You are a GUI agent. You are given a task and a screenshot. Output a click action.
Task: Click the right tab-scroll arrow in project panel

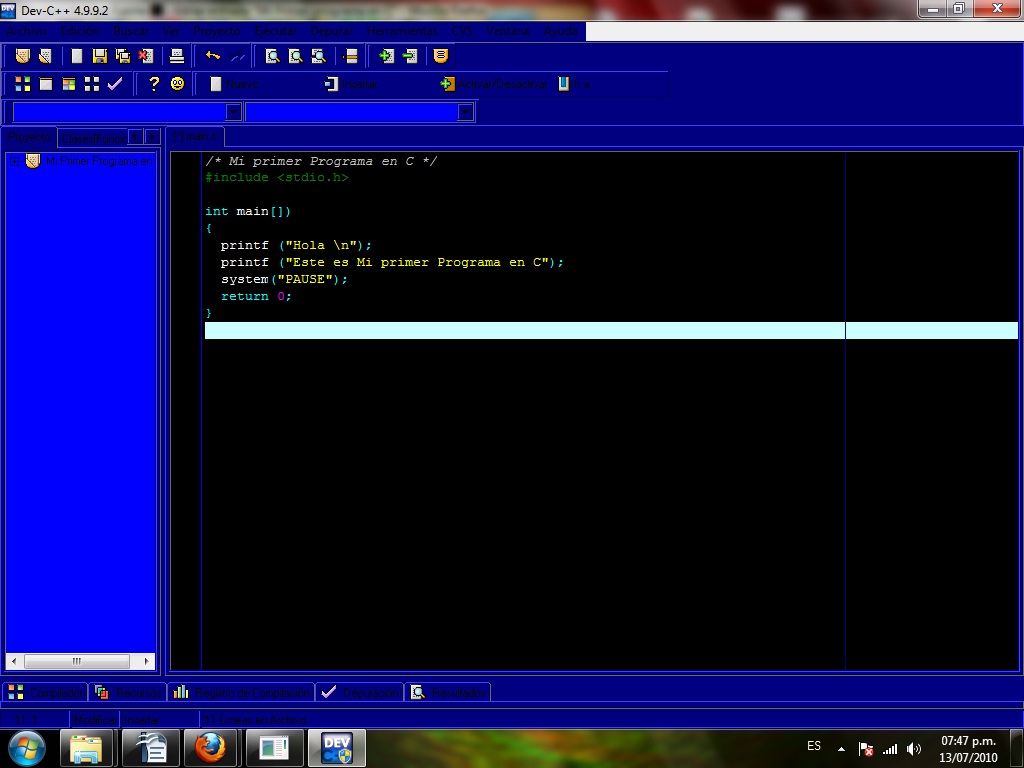tap(152, 136)
